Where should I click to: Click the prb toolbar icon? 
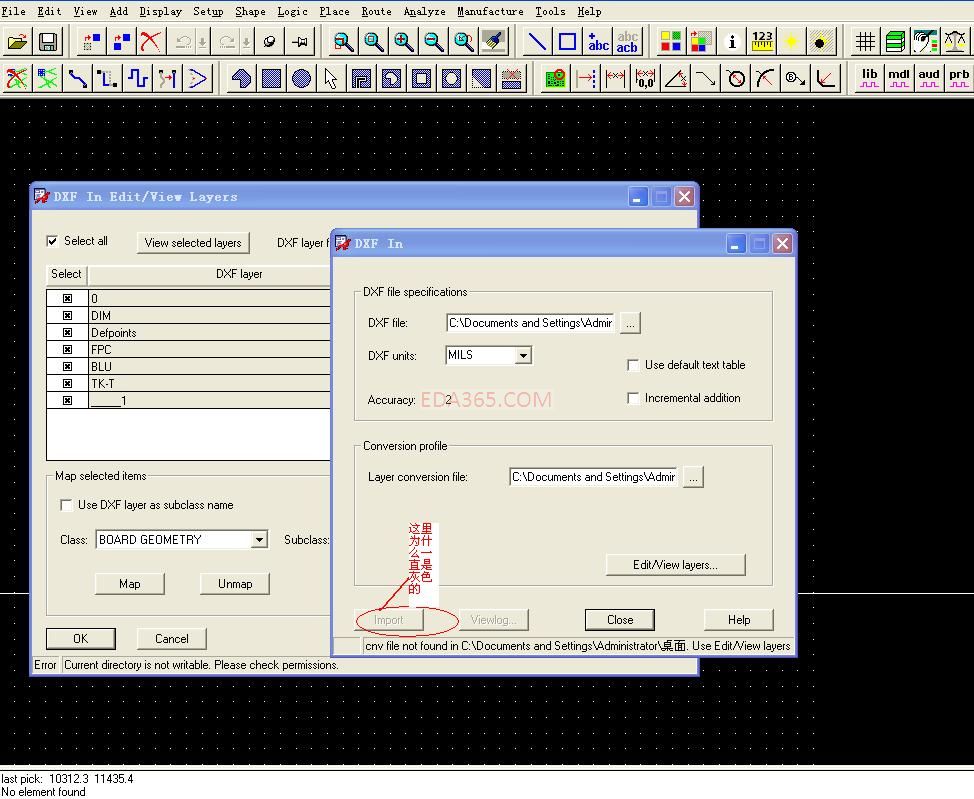tap(958, 78)
